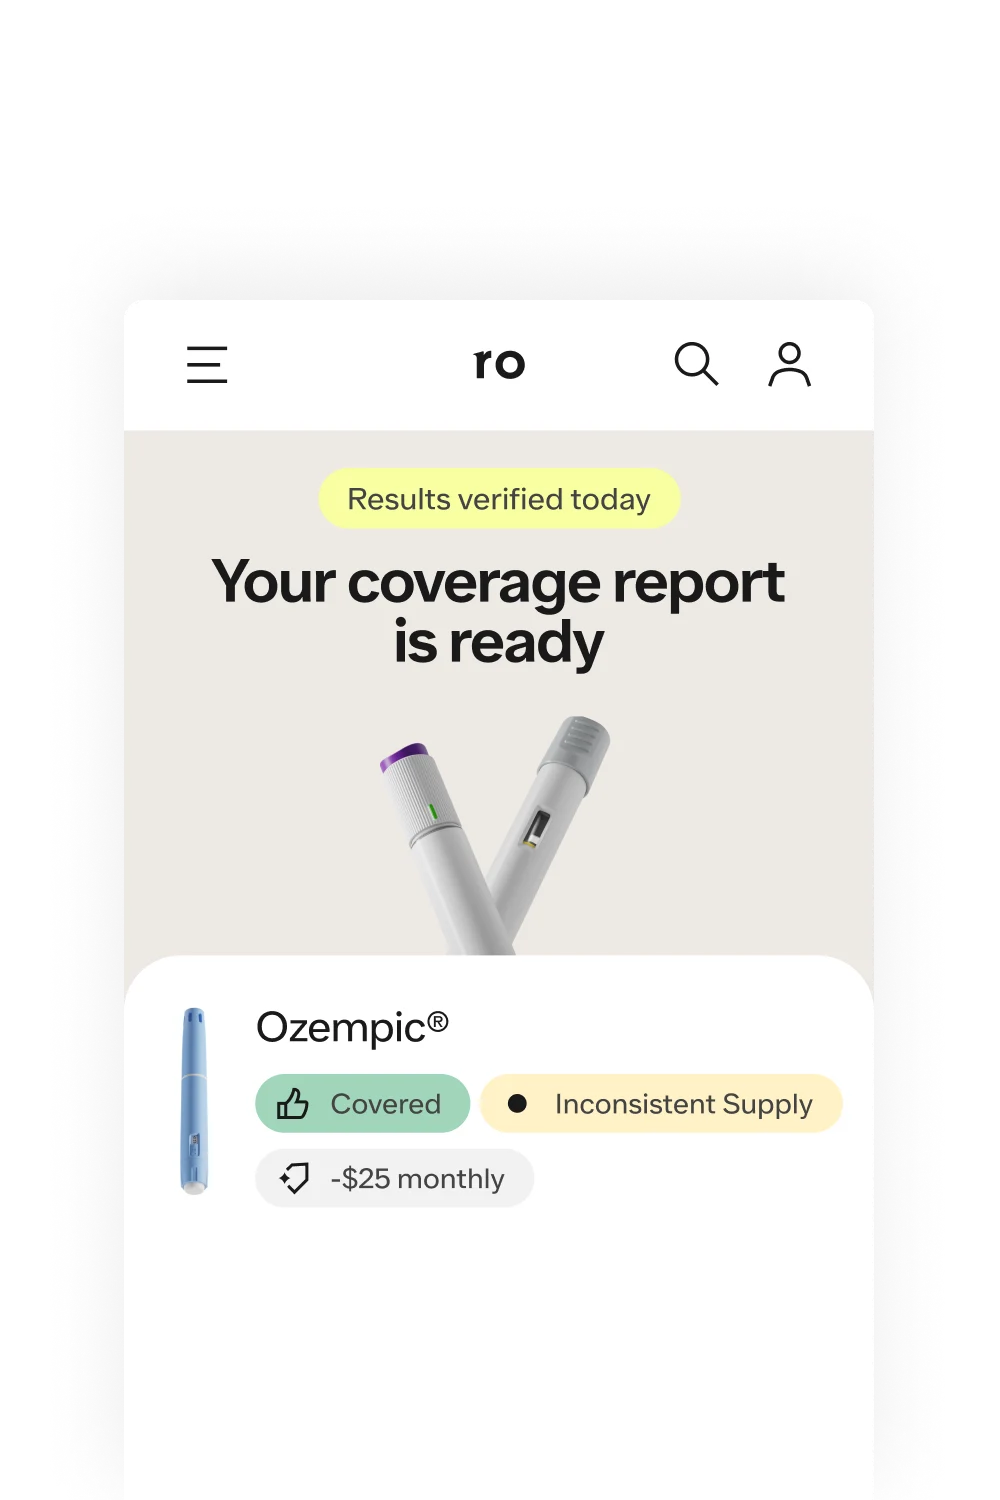Click the black dot icon in Inconsistent Supply badge
This screenshot has height=1500, width=1000.
[518, 1103]
